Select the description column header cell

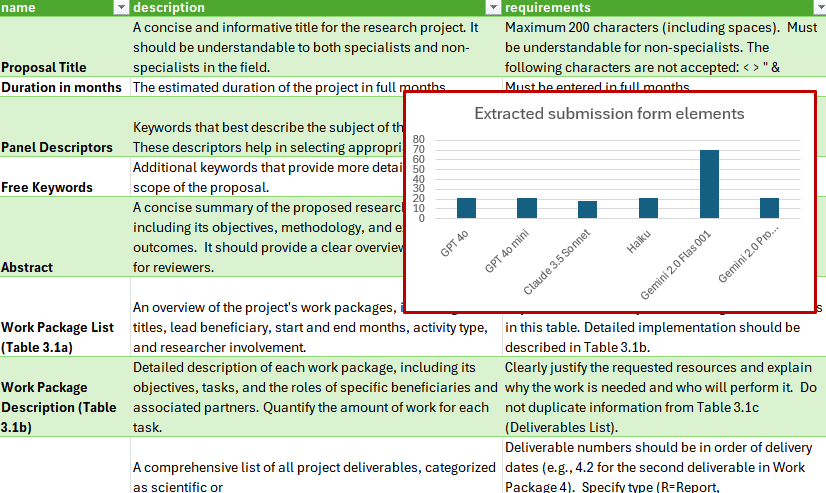click(316, 7)
